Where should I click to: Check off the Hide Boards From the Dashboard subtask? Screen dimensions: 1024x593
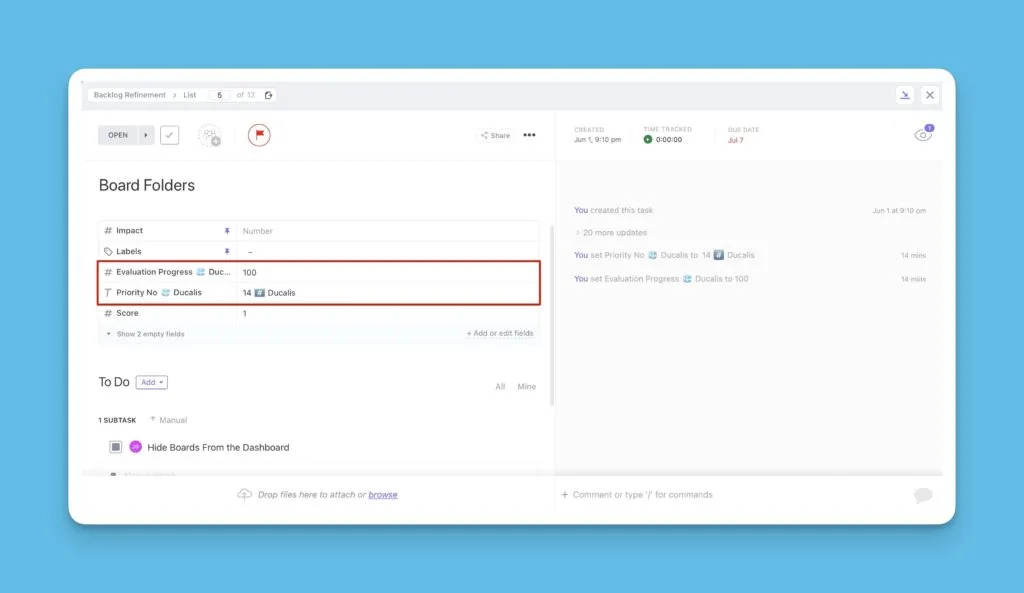coord(115,446)
